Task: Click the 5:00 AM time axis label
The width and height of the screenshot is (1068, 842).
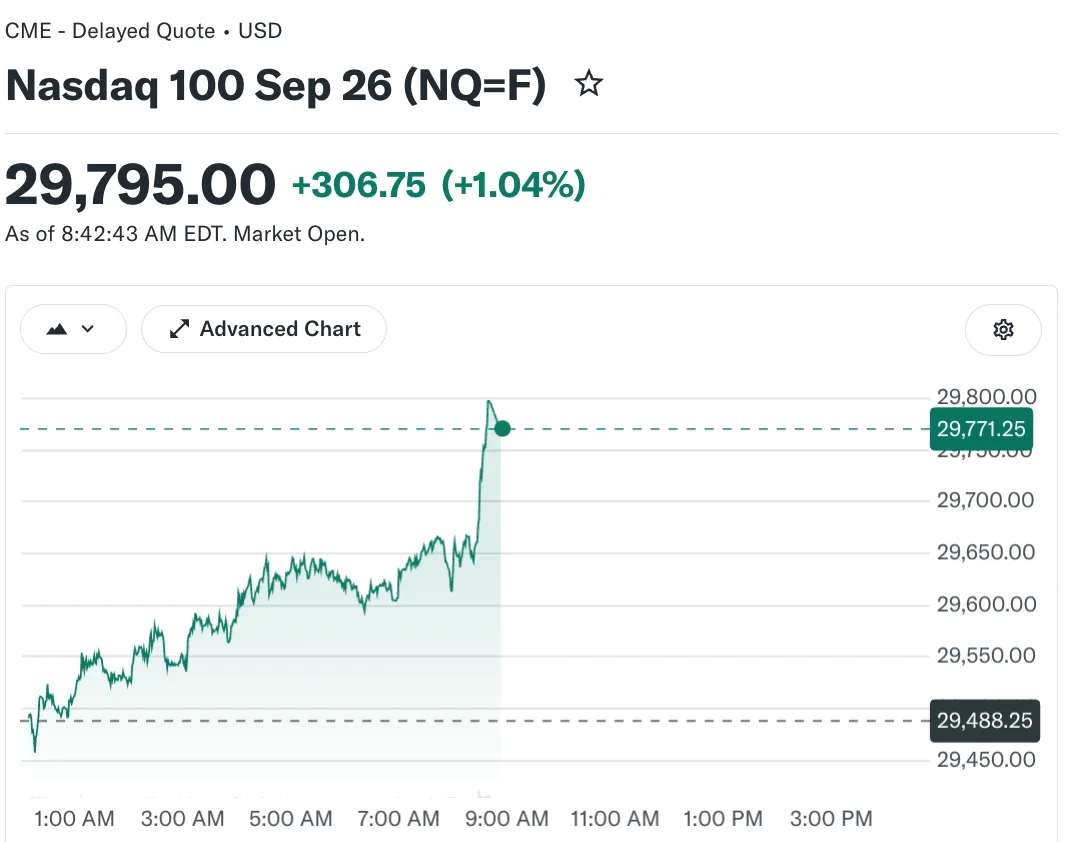Action: tap(291, 818)
